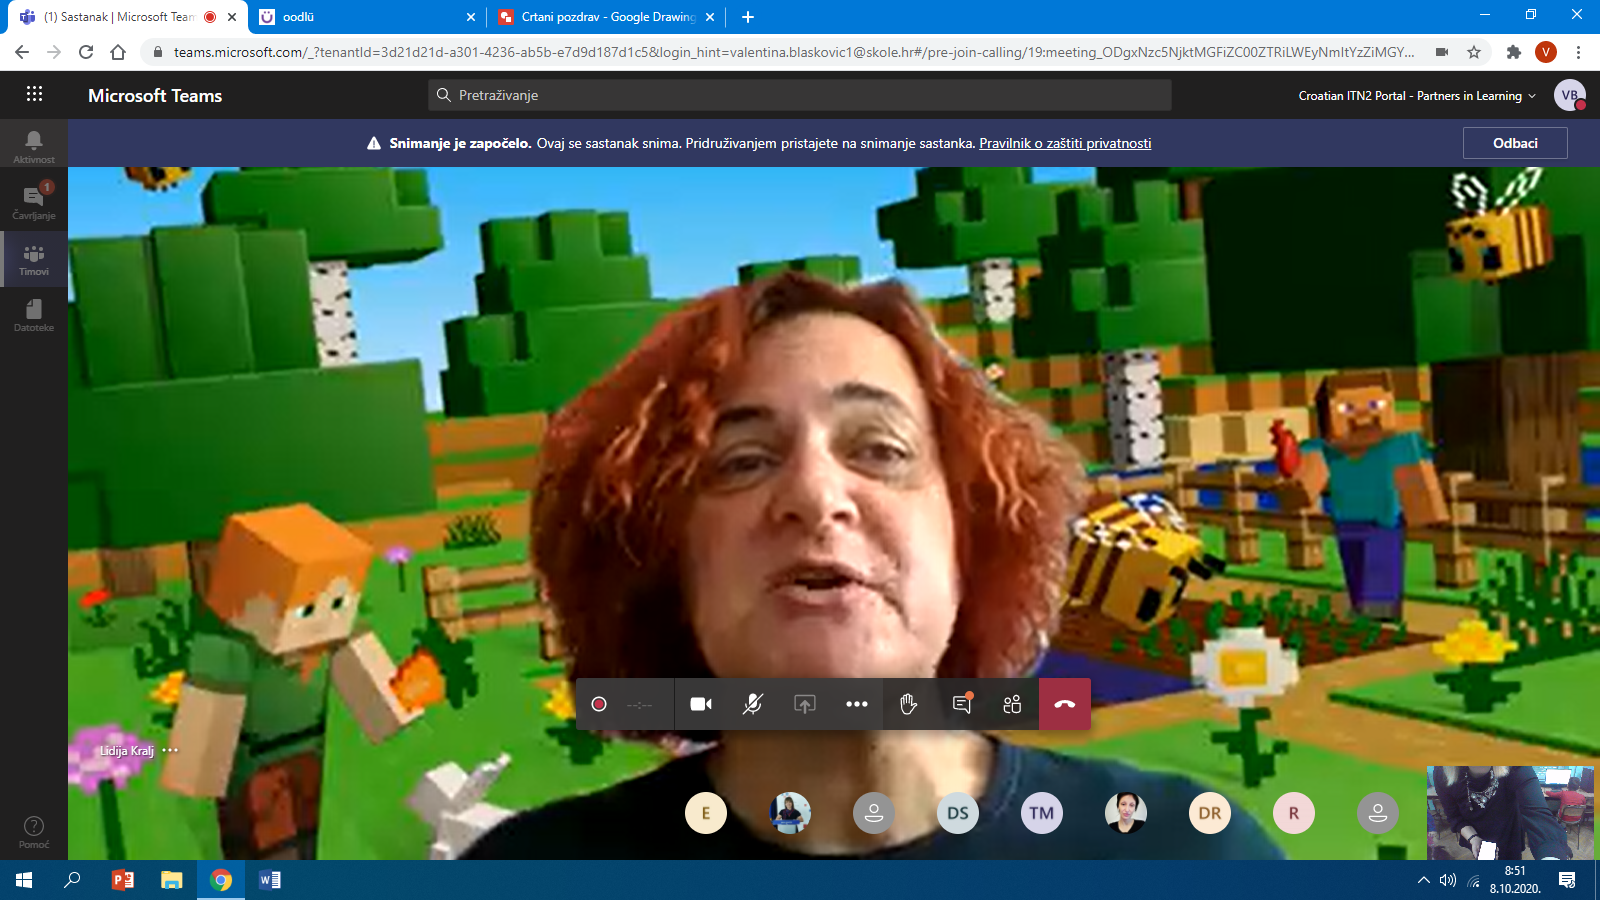The image size is (1600, 900).
Task: Open the Chrome extensions puzzle menu
Action: (1514, 52)
